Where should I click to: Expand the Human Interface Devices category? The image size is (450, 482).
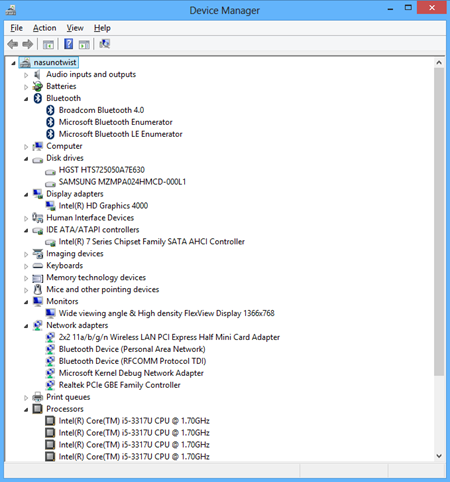click(26, 218)
